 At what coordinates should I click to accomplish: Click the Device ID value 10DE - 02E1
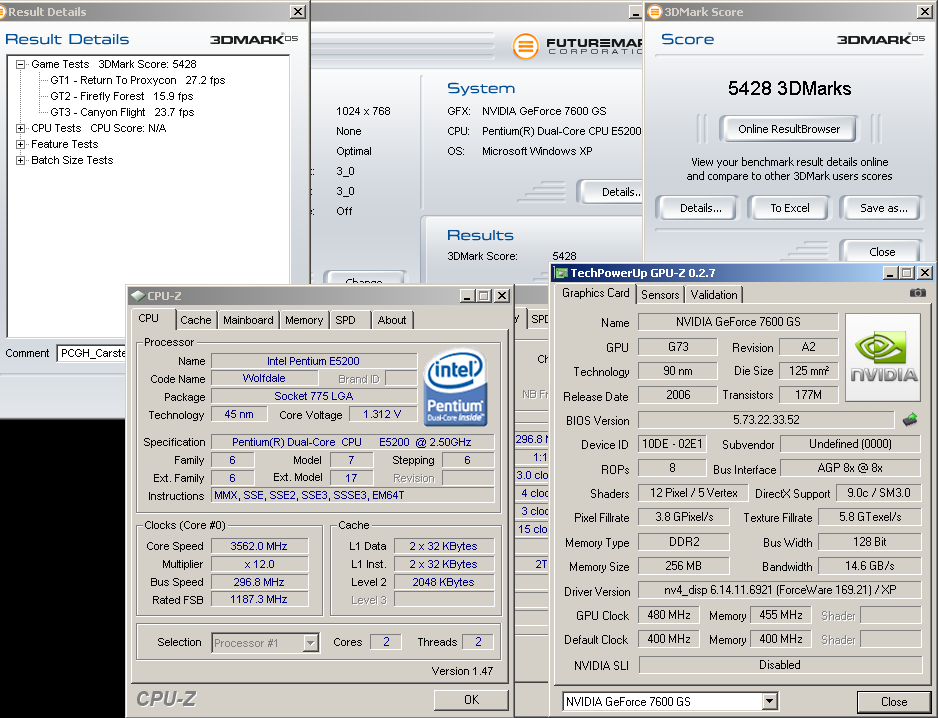point(672,443)
